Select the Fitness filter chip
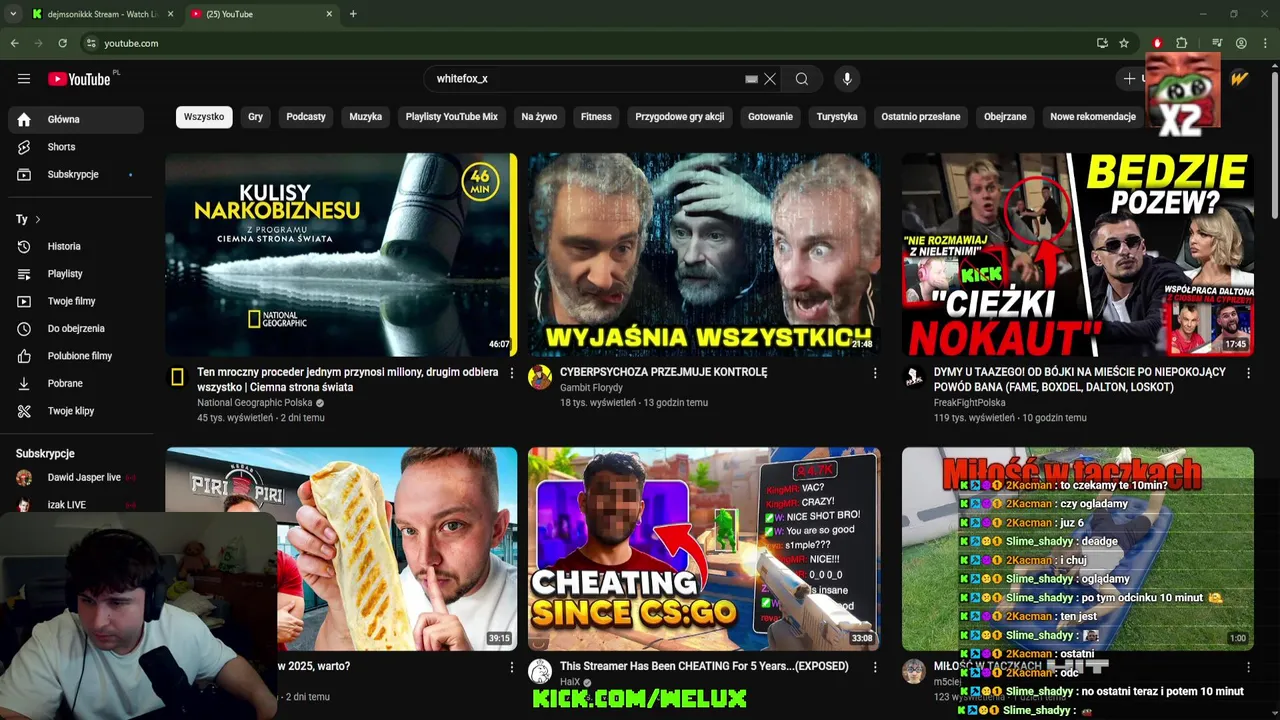Screen dimensions: 1280x720 (596, 117)
